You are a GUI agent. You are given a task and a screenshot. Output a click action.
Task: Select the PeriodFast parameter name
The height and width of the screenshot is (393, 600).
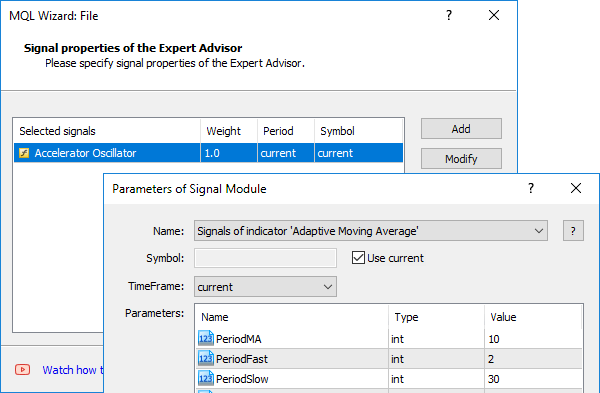[242, 359]
